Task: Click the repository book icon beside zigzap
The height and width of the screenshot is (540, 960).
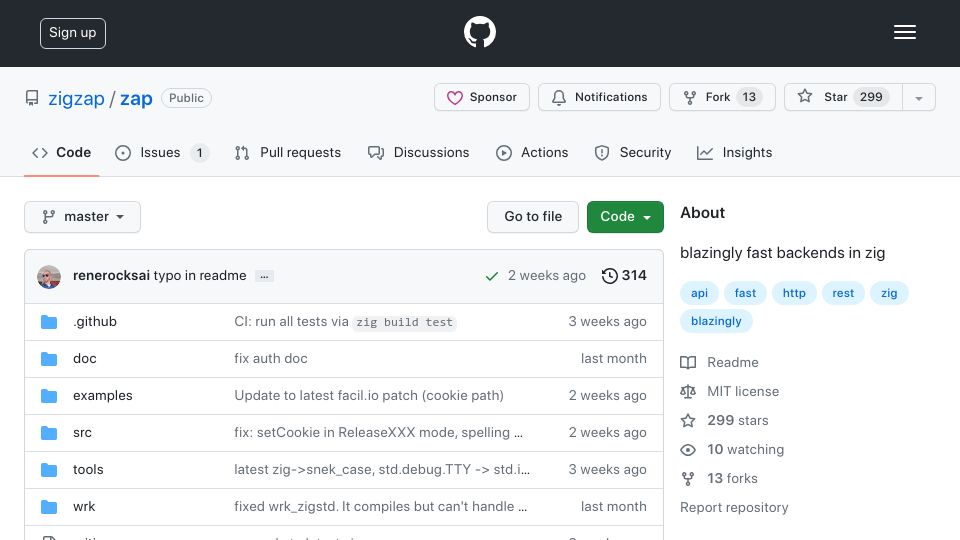Action: tap(32, 98)
